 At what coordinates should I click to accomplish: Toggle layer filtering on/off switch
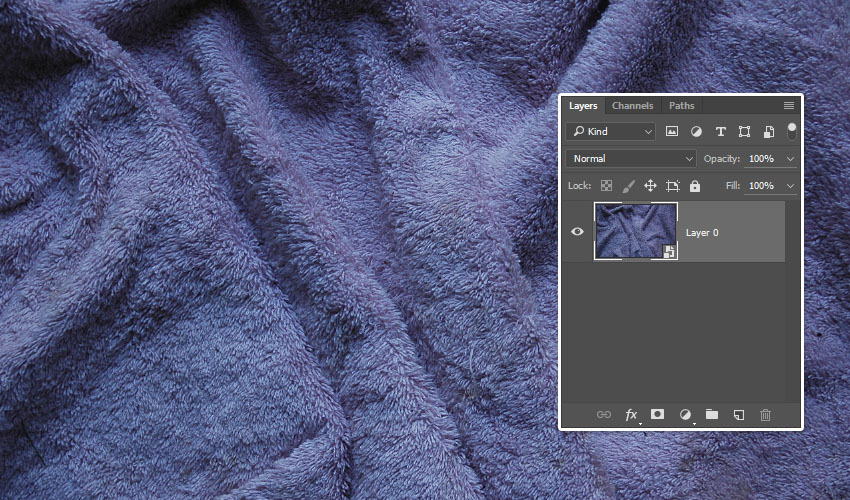click(792, 130)
